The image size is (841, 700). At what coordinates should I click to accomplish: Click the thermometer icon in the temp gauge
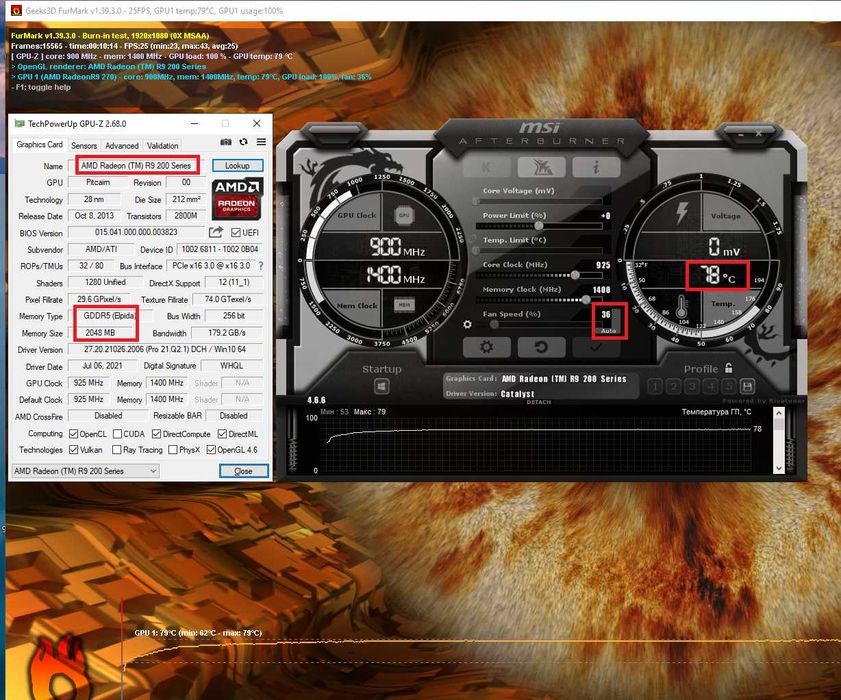[682, 306]
